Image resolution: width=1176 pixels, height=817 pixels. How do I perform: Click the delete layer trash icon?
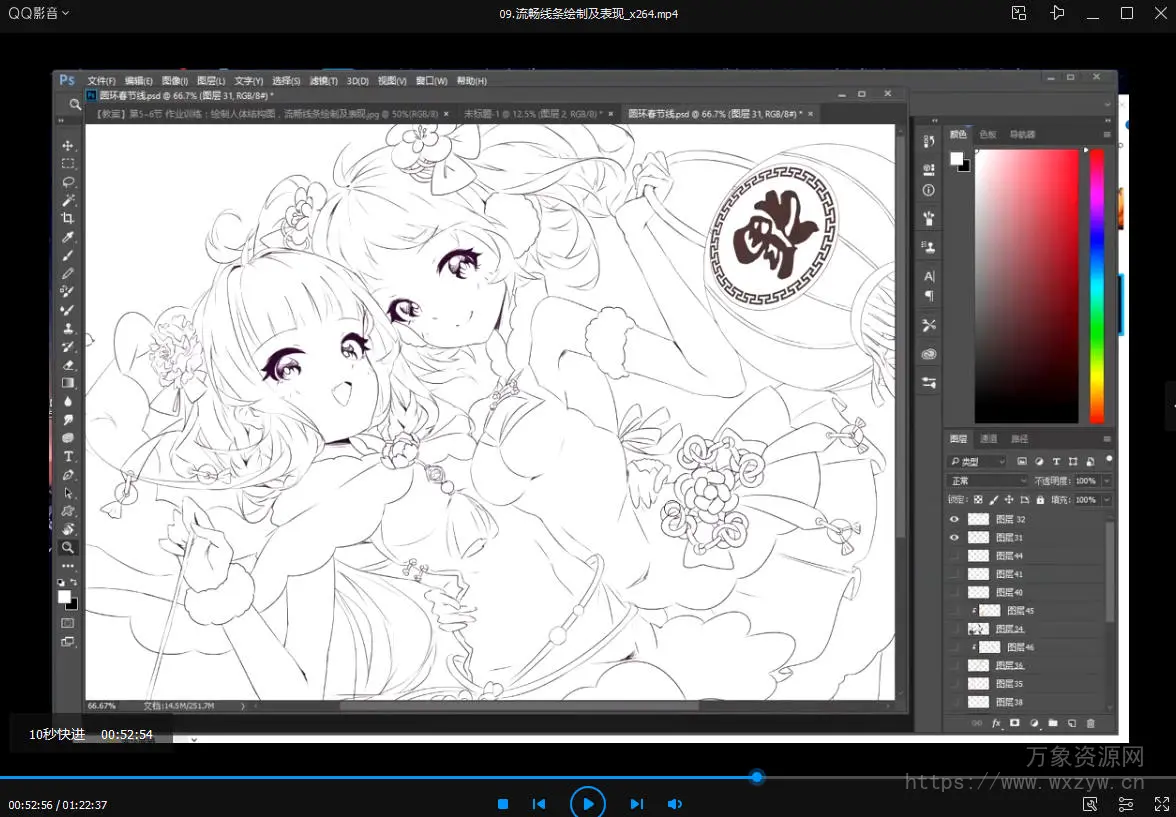1090,723
